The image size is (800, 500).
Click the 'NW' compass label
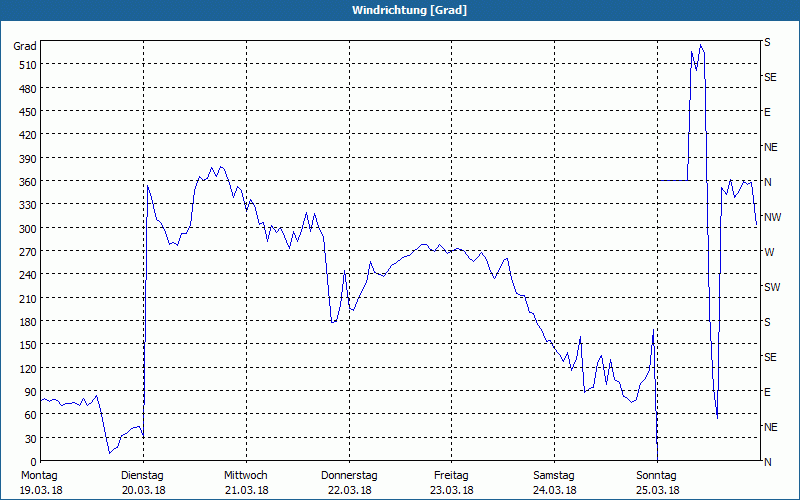pyautogui.click(x=772, y=217)
